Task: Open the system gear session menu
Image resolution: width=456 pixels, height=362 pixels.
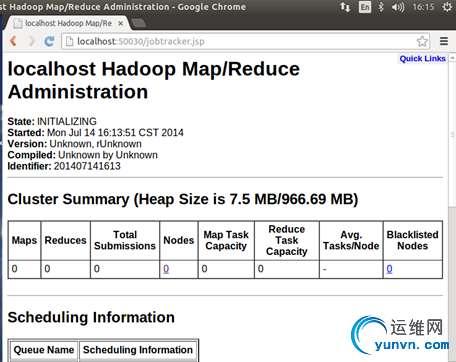Action: (x=448, y=7)
